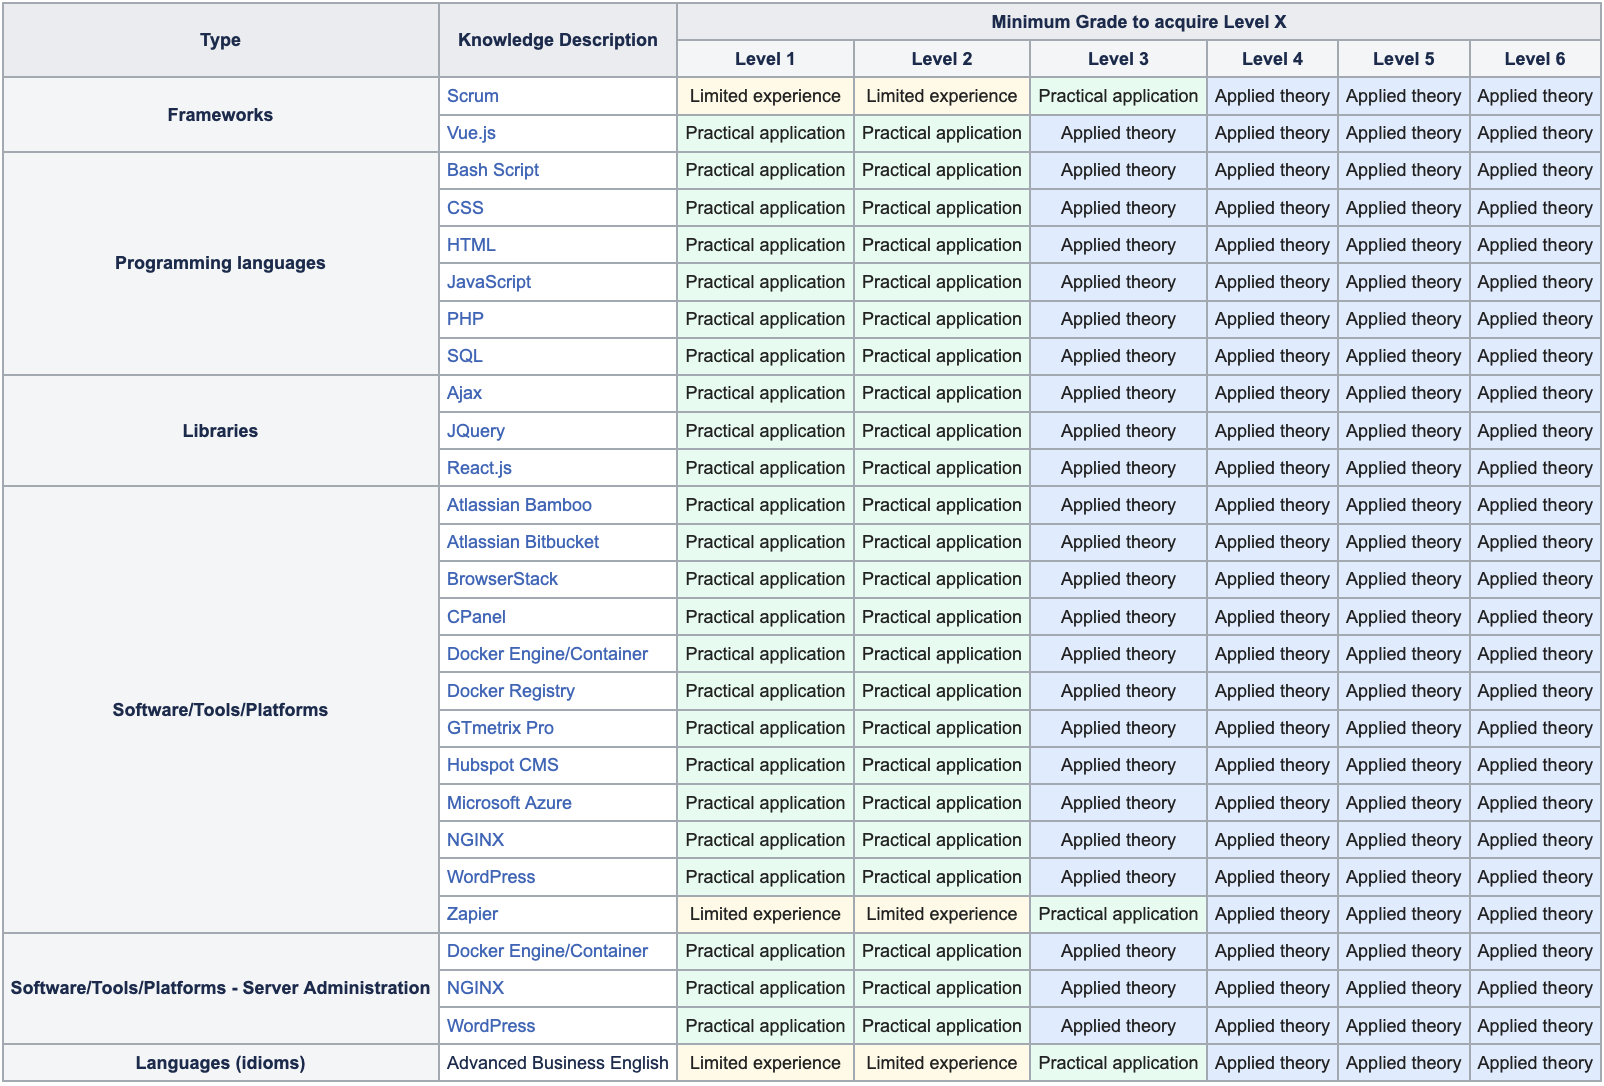Click the Vue.js link

[x=471, y=133]
